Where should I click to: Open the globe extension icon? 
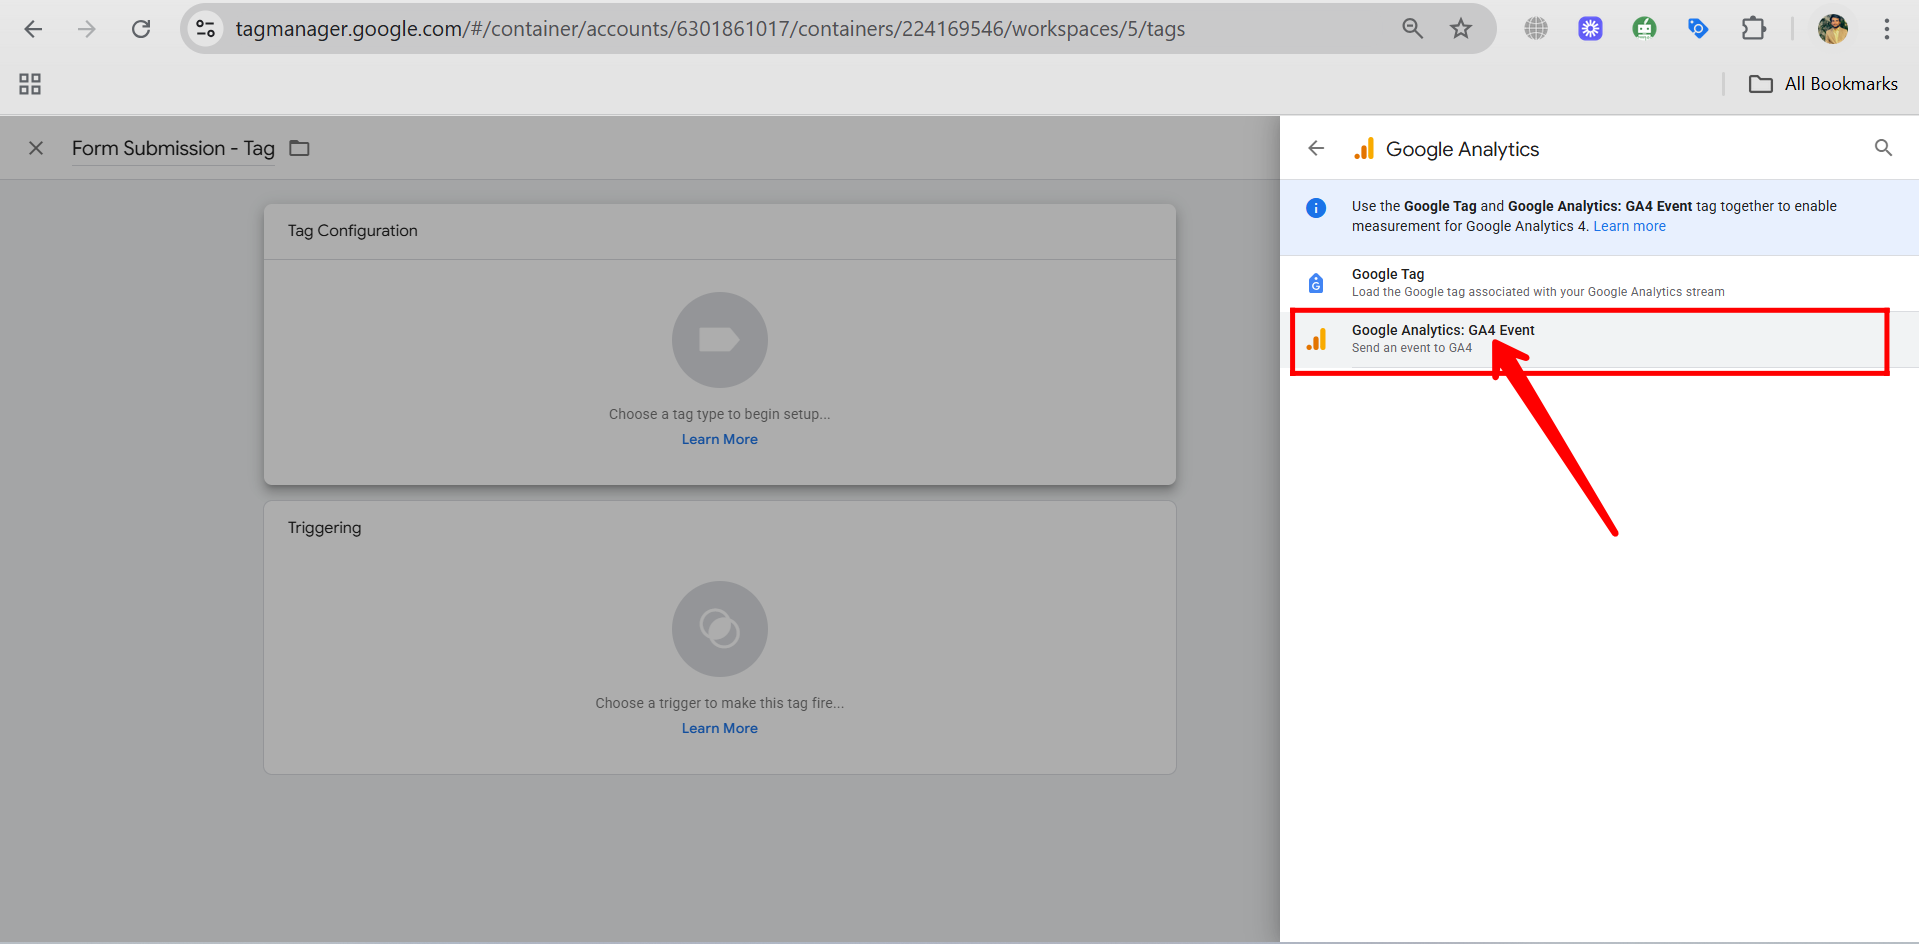(x=1536, y=29)
